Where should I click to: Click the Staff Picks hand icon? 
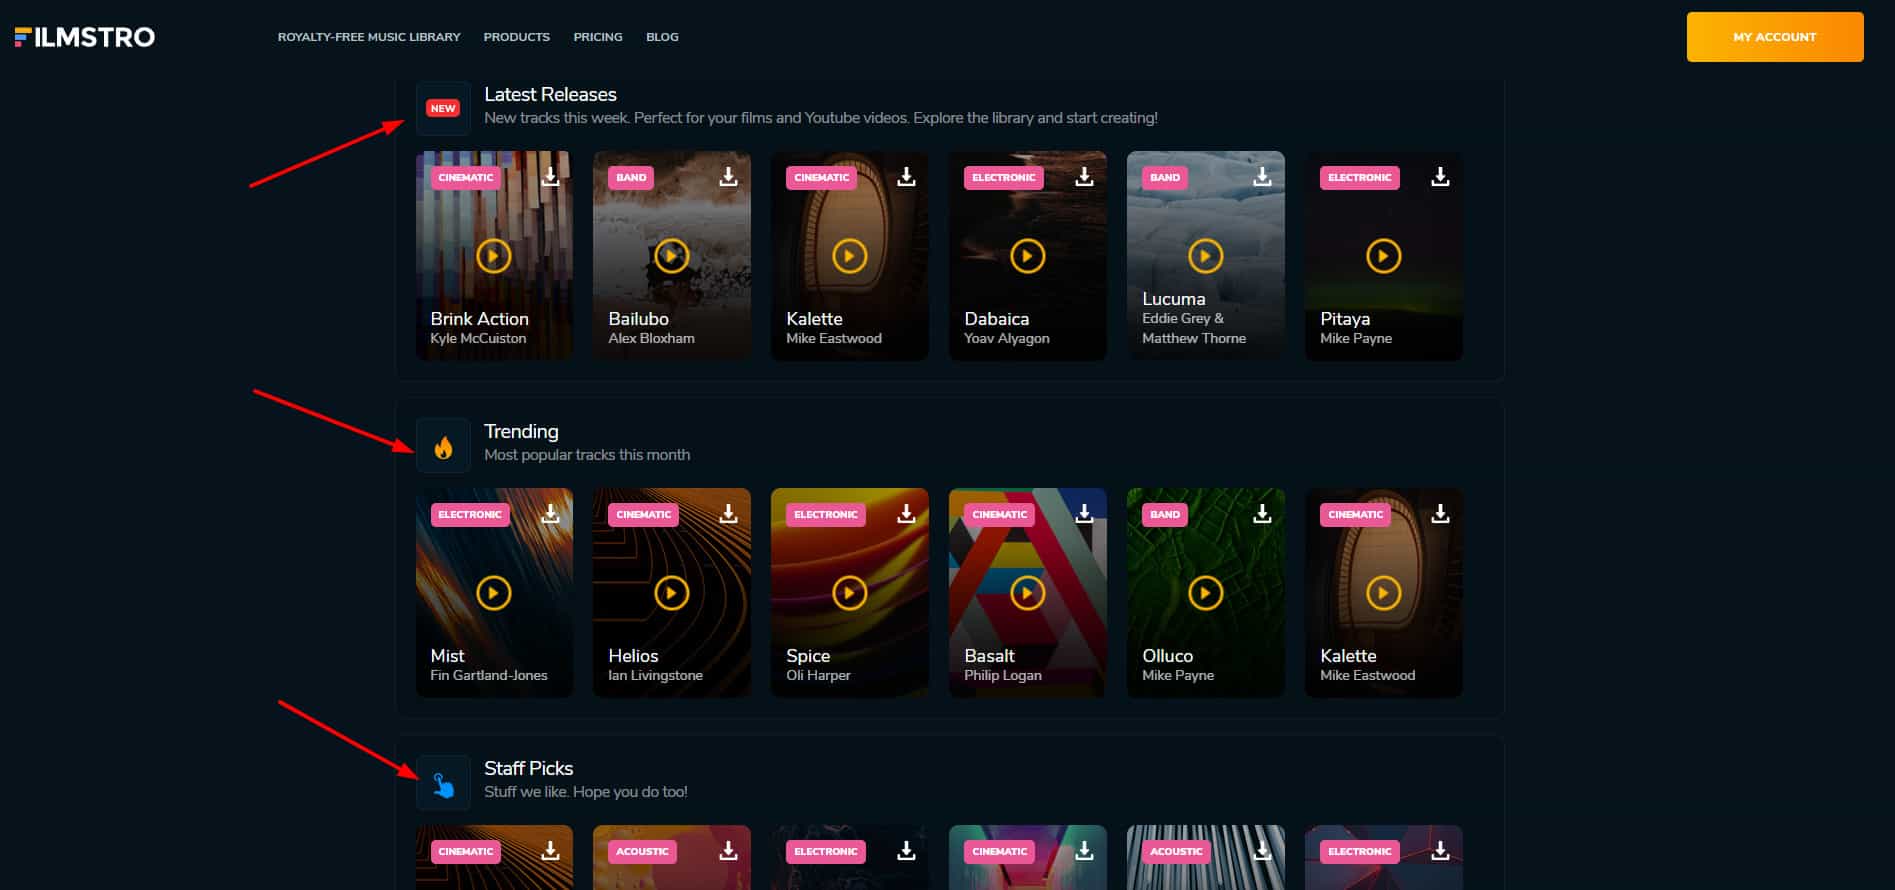click(x=443, y=784)
